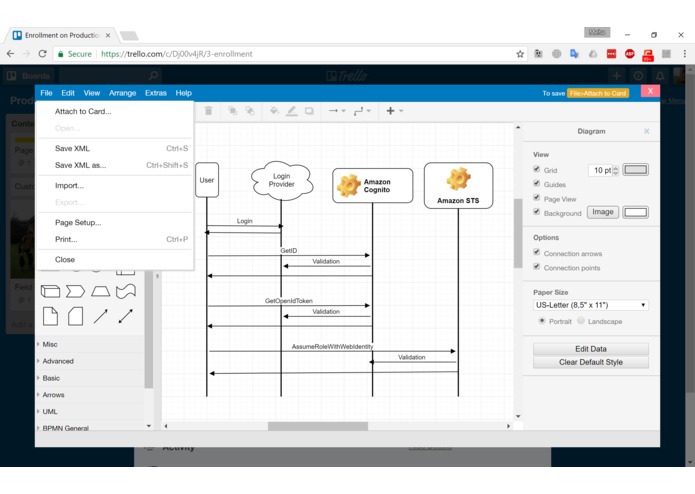Click the background Image button
This screenshot has width=695, height=494.
[603, 212]
